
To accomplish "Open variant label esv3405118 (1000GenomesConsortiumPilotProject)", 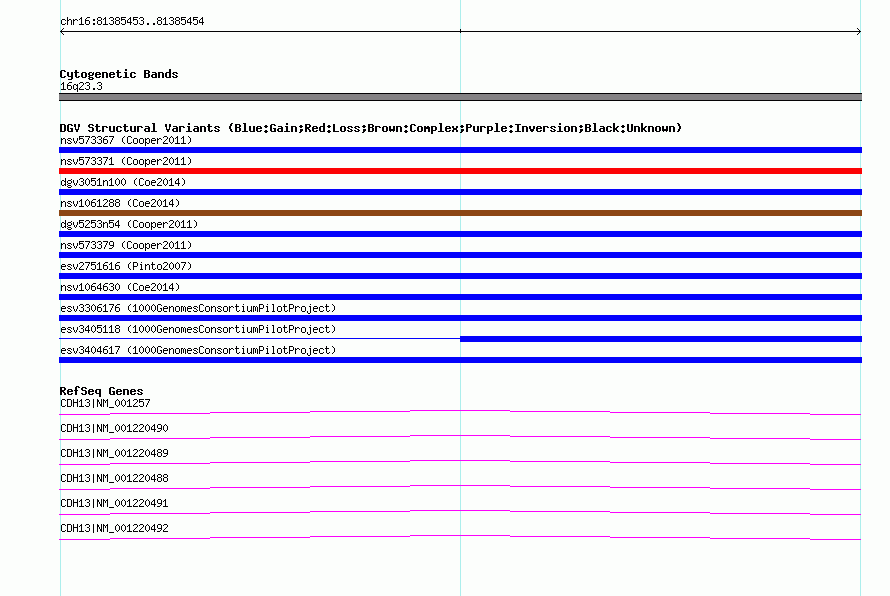I will tap(198, 329).
